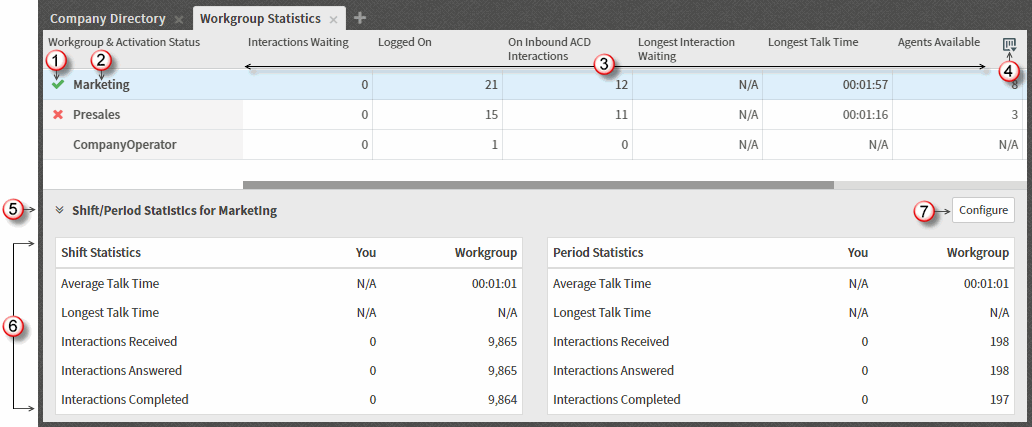The height and width of the screenshot is (427, 1032).
Task: Click the Period Statistics table heading
Action: [598, 253]
